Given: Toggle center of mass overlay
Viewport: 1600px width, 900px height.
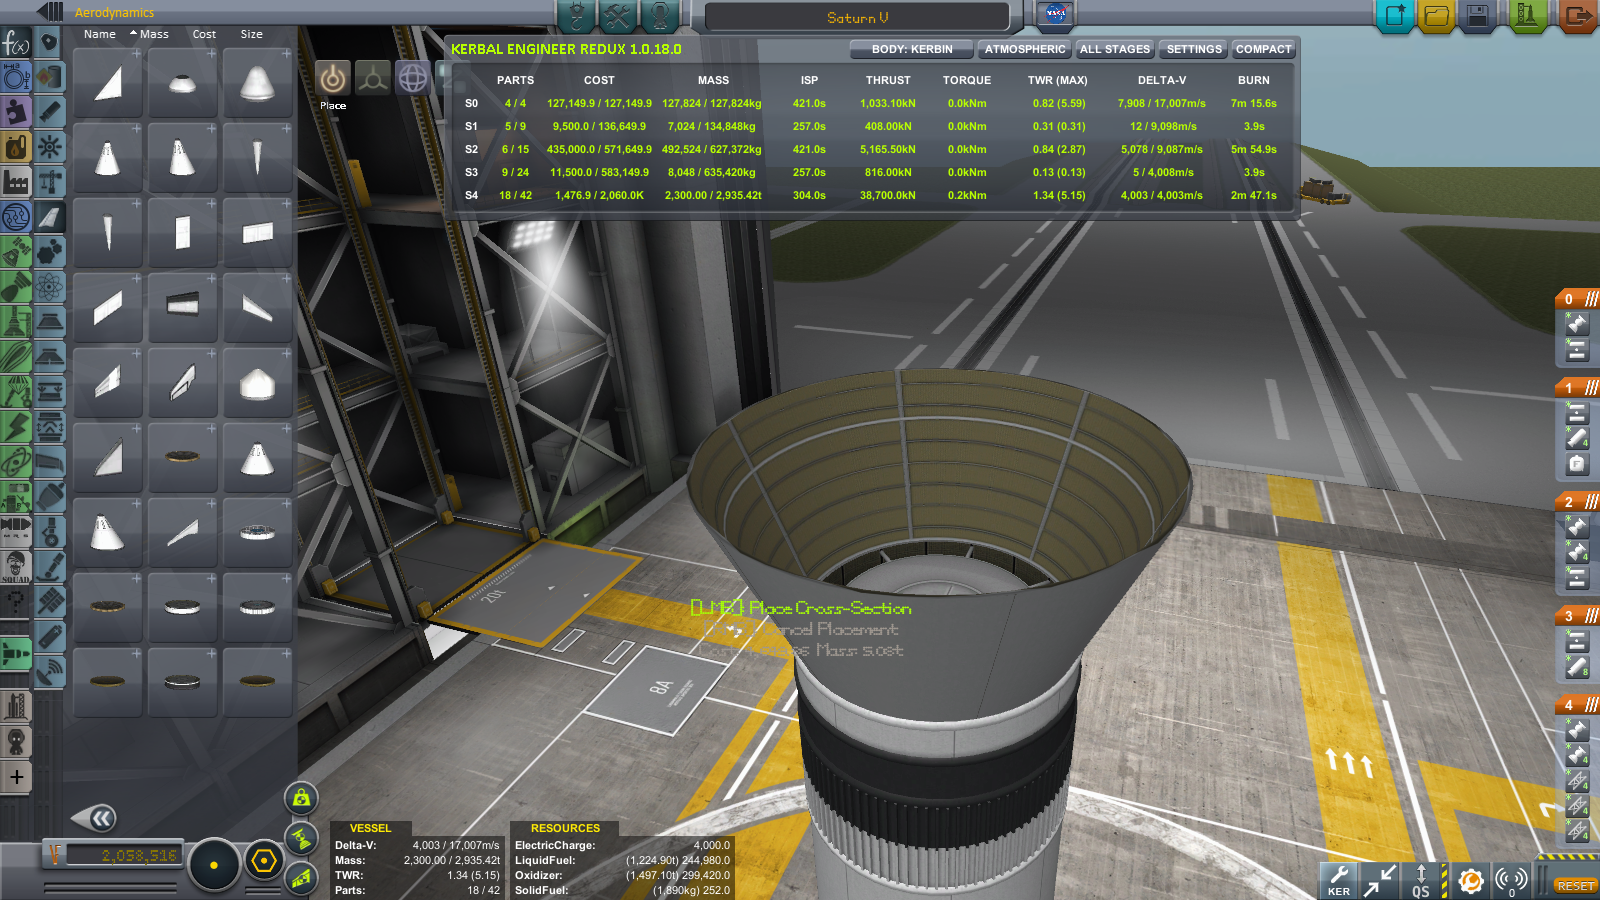Looking at the screenshot, I should click(x=301, y=798).
